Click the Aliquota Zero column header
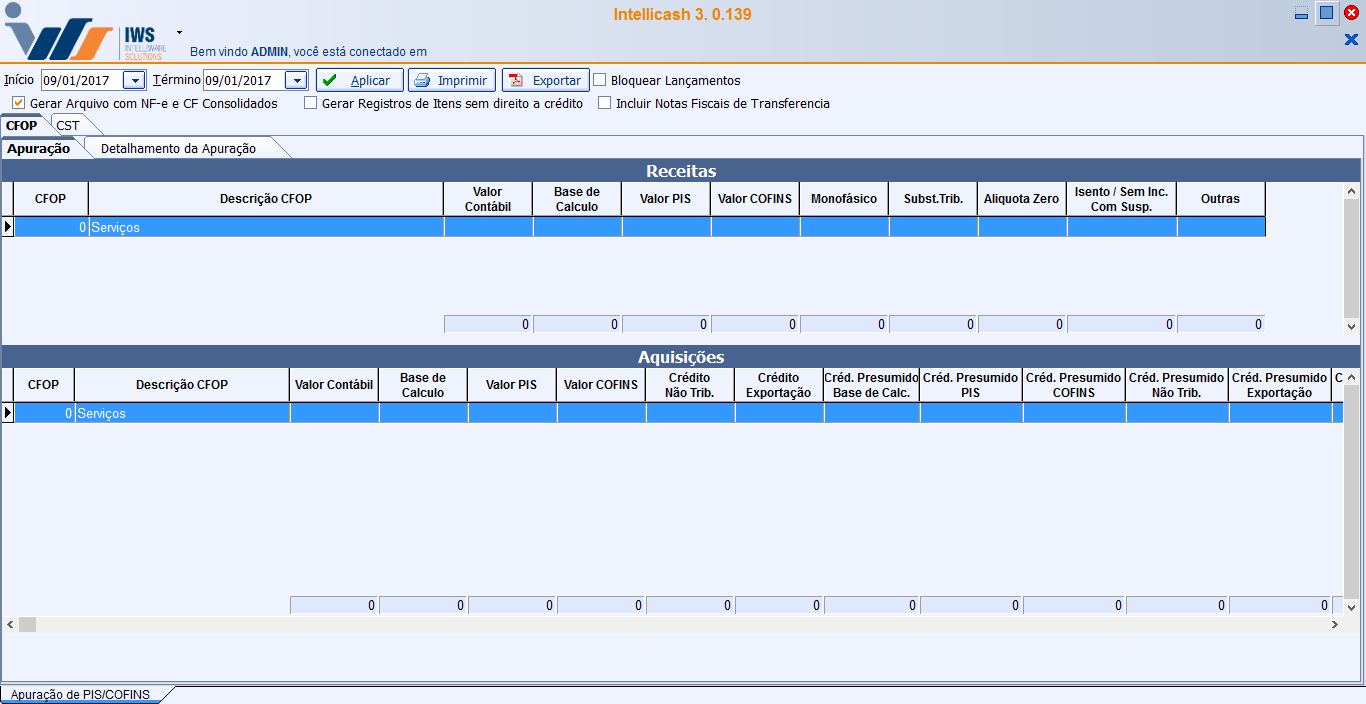Screen dimensions: 1366x704 tap(1022, 199)
